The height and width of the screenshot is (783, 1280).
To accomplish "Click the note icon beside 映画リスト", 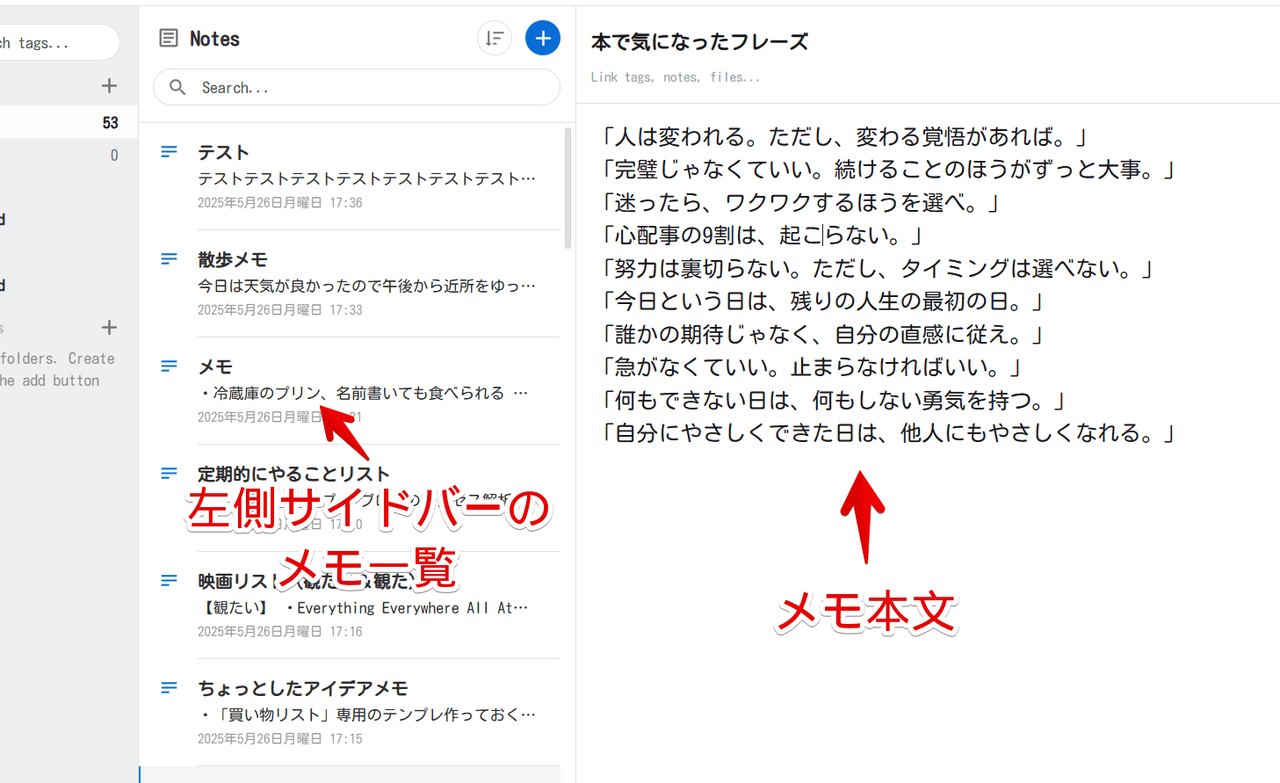I will point(169,580).
